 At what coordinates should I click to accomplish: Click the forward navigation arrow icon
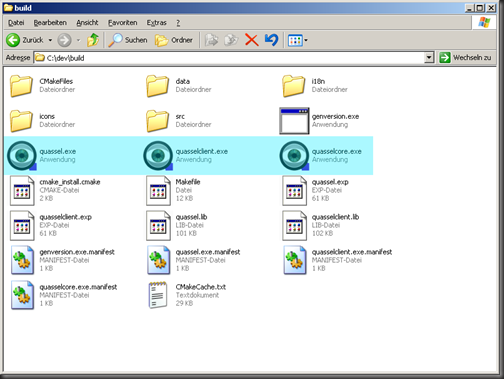[x=64, y=40]
